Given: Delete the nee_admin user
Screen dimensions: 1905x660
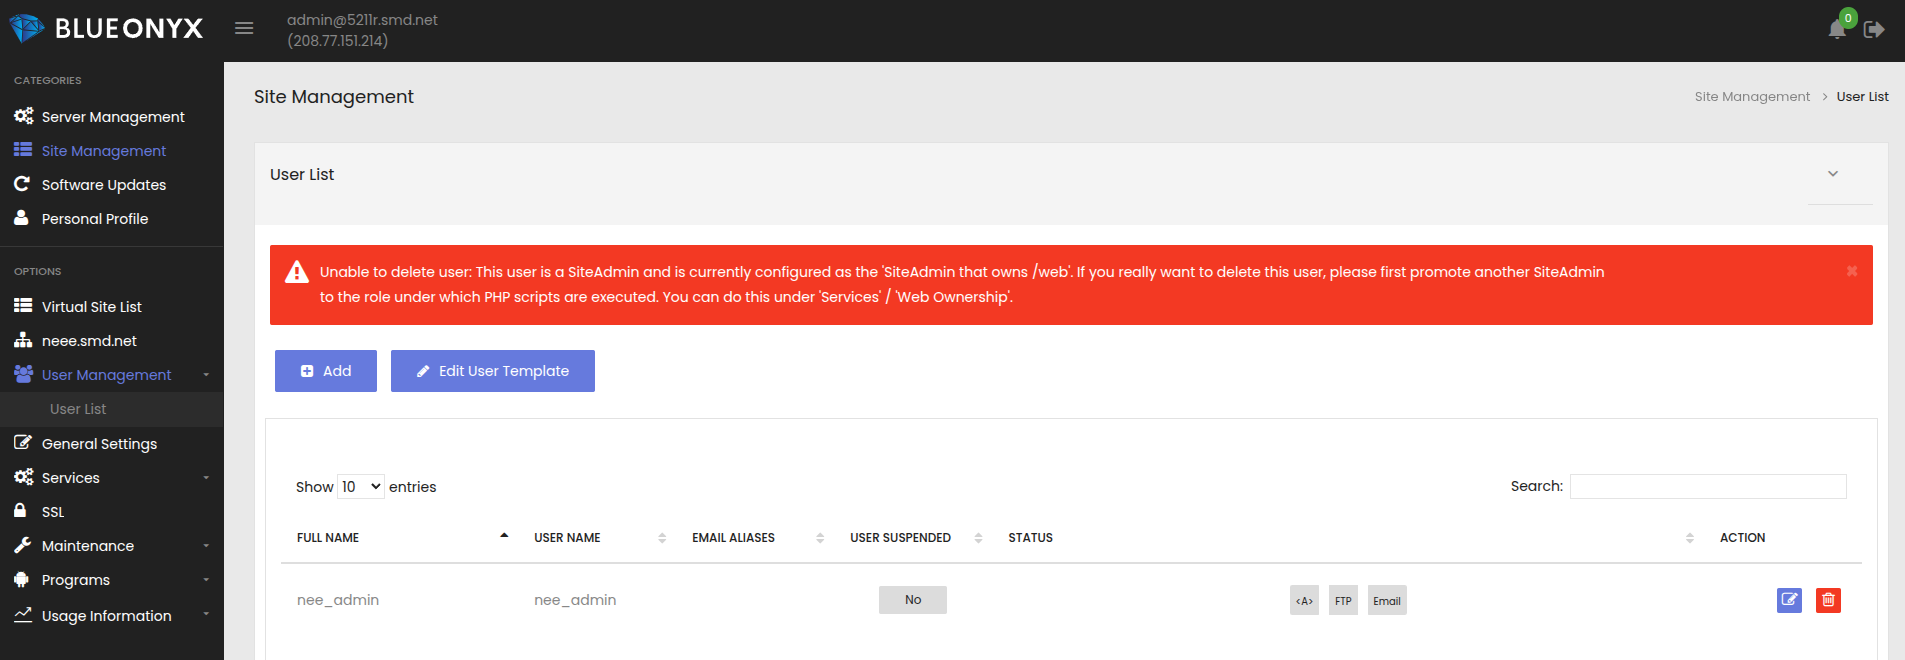Looking at the screenshot, I should 1828,600.
